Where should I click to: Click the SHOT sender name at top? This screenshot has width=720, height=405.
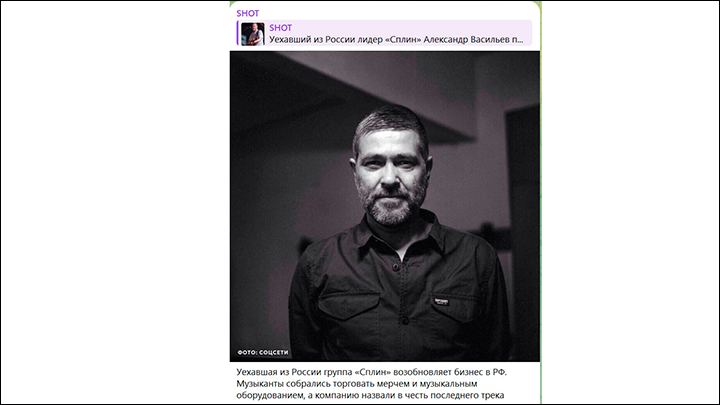pos(248,13)
